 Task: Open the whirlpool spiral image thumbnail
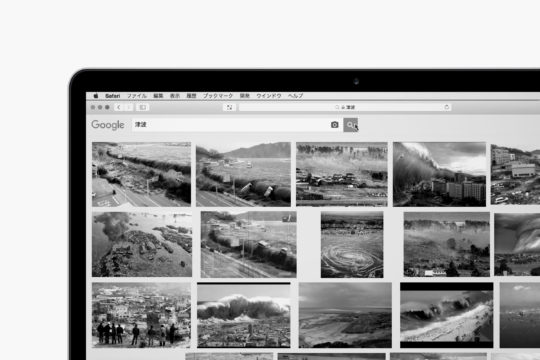[352, 245]
